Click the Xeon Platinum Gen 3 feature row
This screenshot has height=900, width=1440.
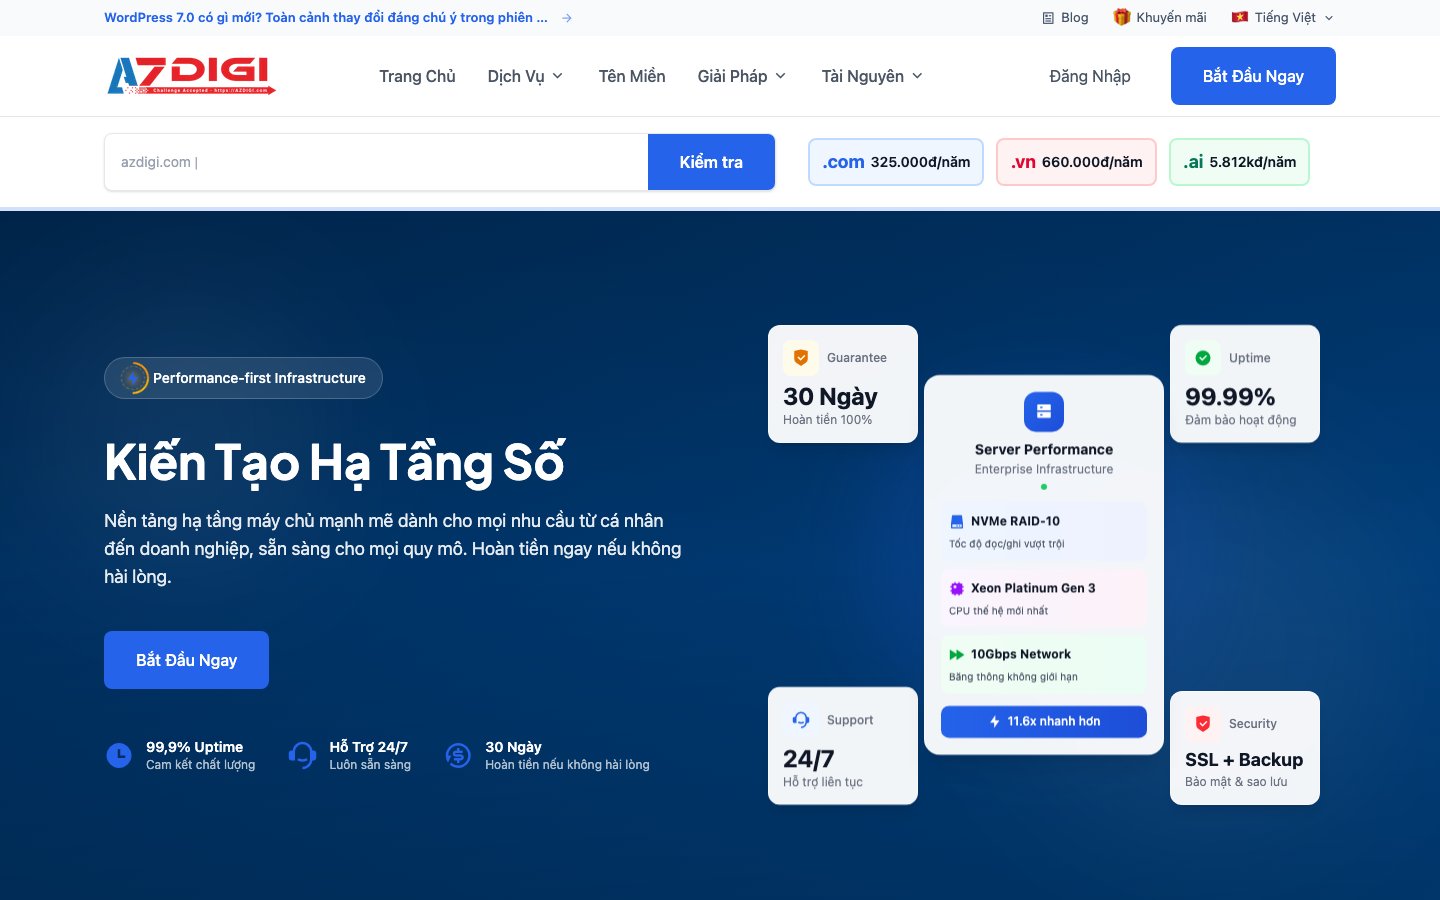coord(1044,598)
